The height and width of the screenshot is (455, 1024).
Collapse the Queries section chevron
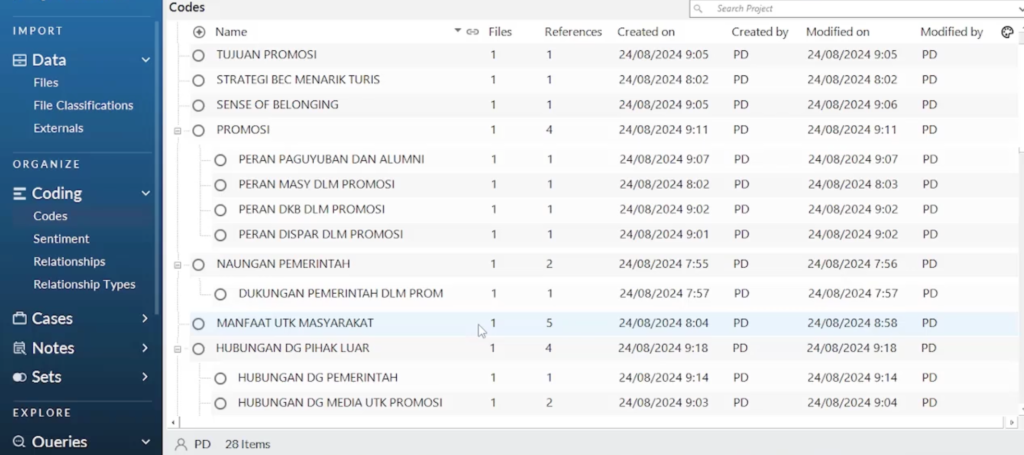point(146,442)
